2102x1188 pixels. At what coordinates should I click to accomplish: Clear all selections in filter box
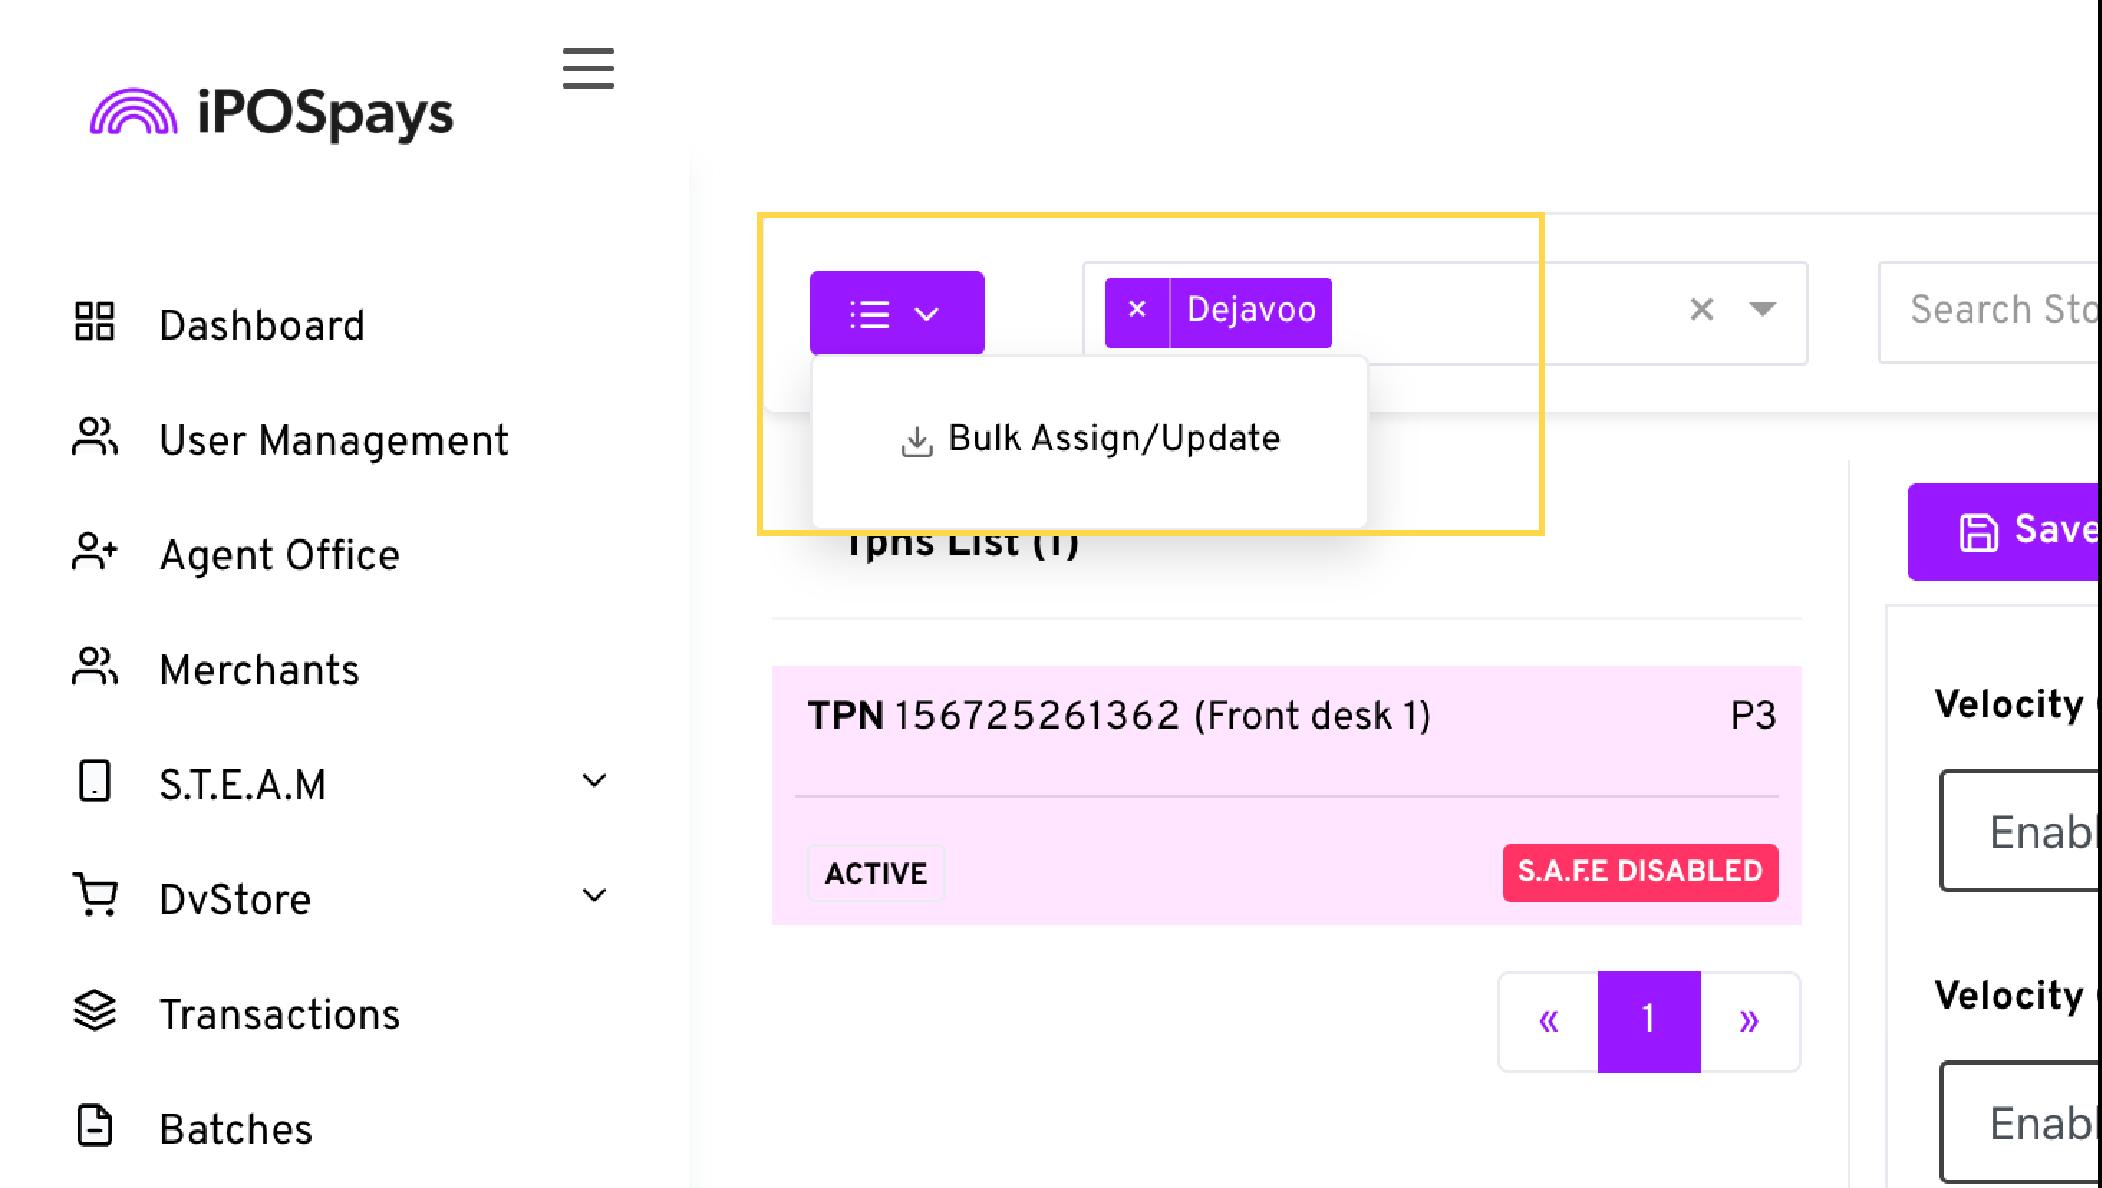click(1702, 310)
